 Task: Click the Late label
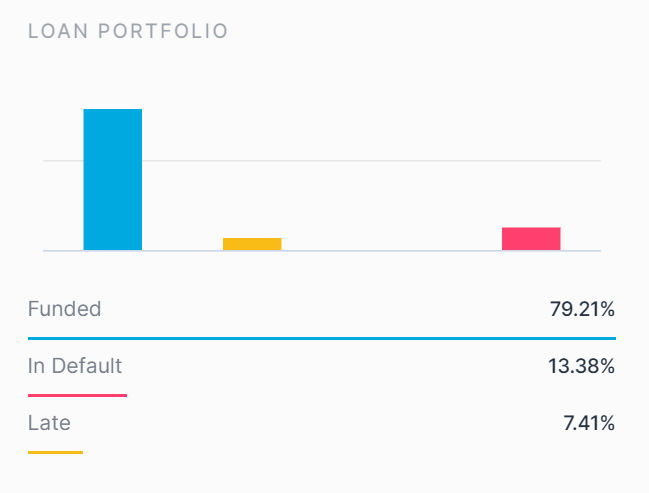coord(49,423)
